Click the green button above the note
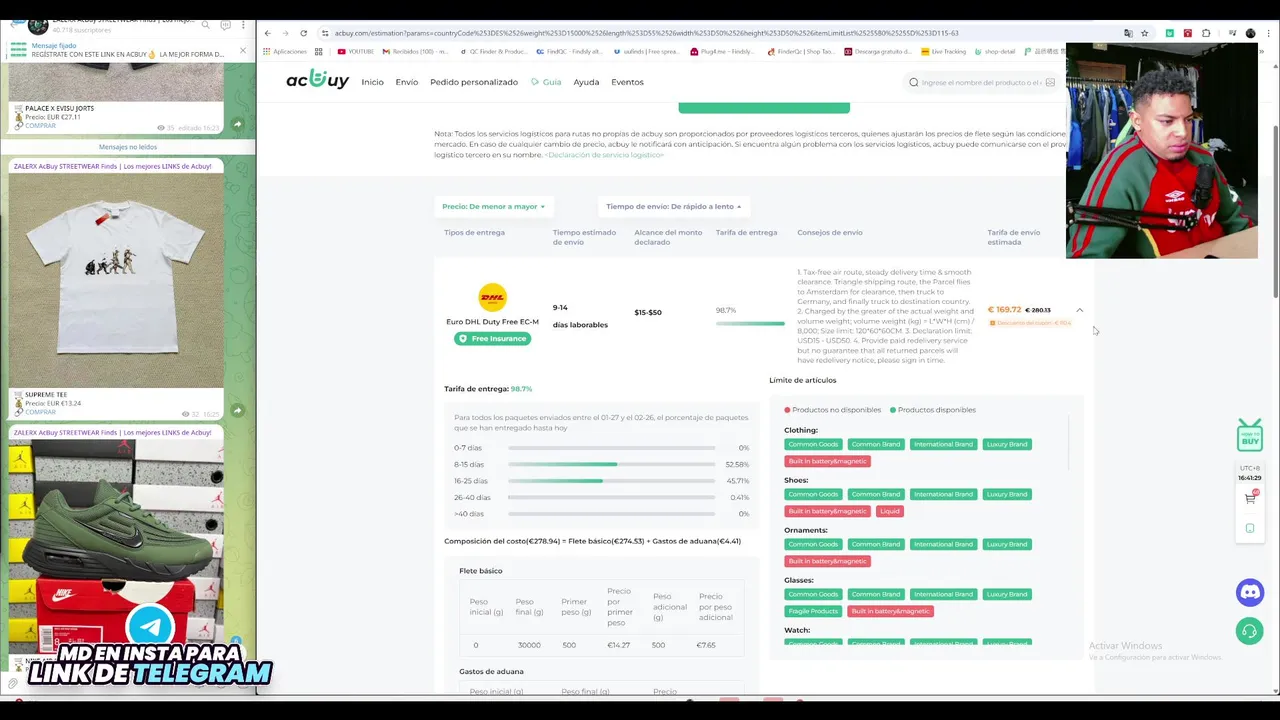The image size is (1280, 720). [764, 107]
